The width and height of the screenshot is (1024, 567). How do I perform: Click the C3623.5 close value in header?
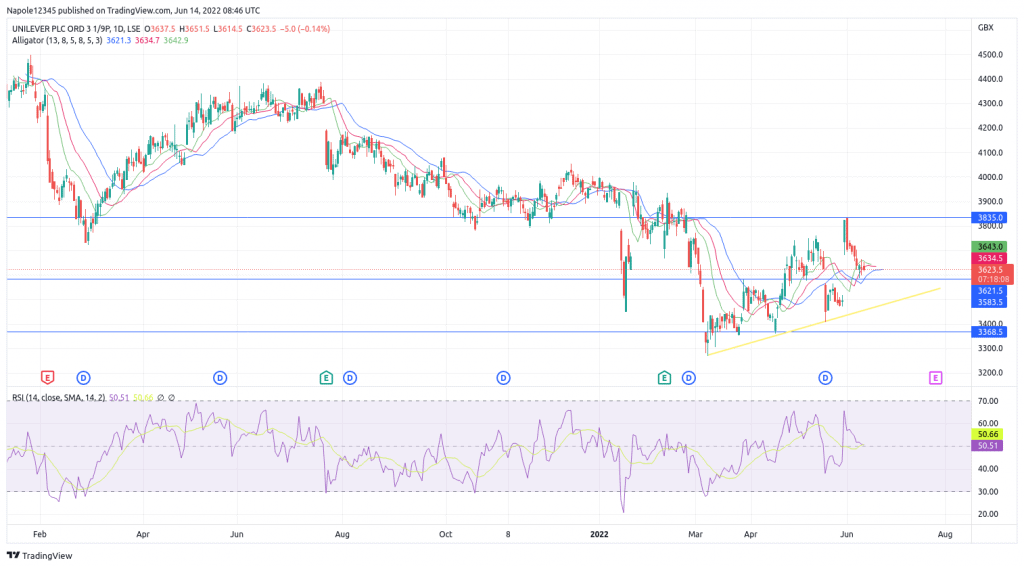point(261,29)
